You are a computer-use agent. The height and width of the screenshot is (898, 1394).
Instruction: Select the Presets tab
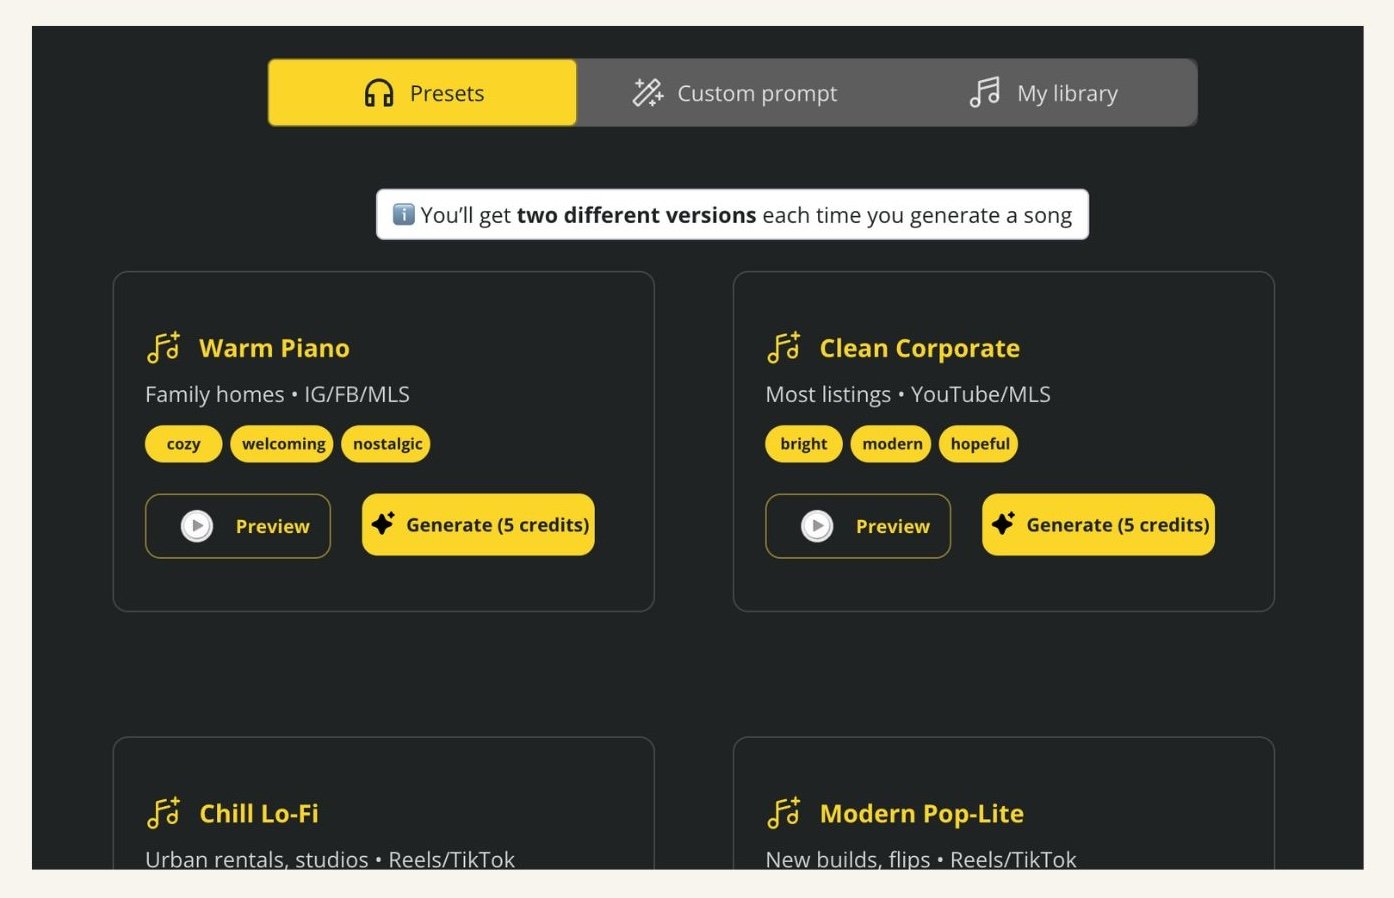423,93
